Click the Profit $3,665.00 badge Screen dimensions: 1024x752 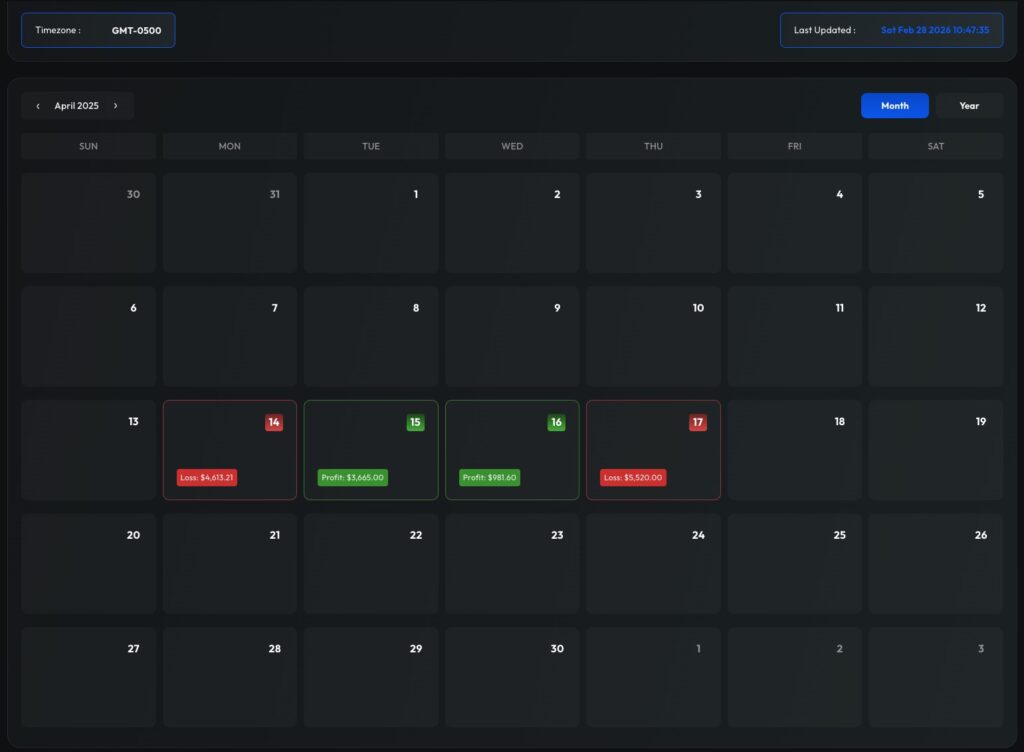353,477
